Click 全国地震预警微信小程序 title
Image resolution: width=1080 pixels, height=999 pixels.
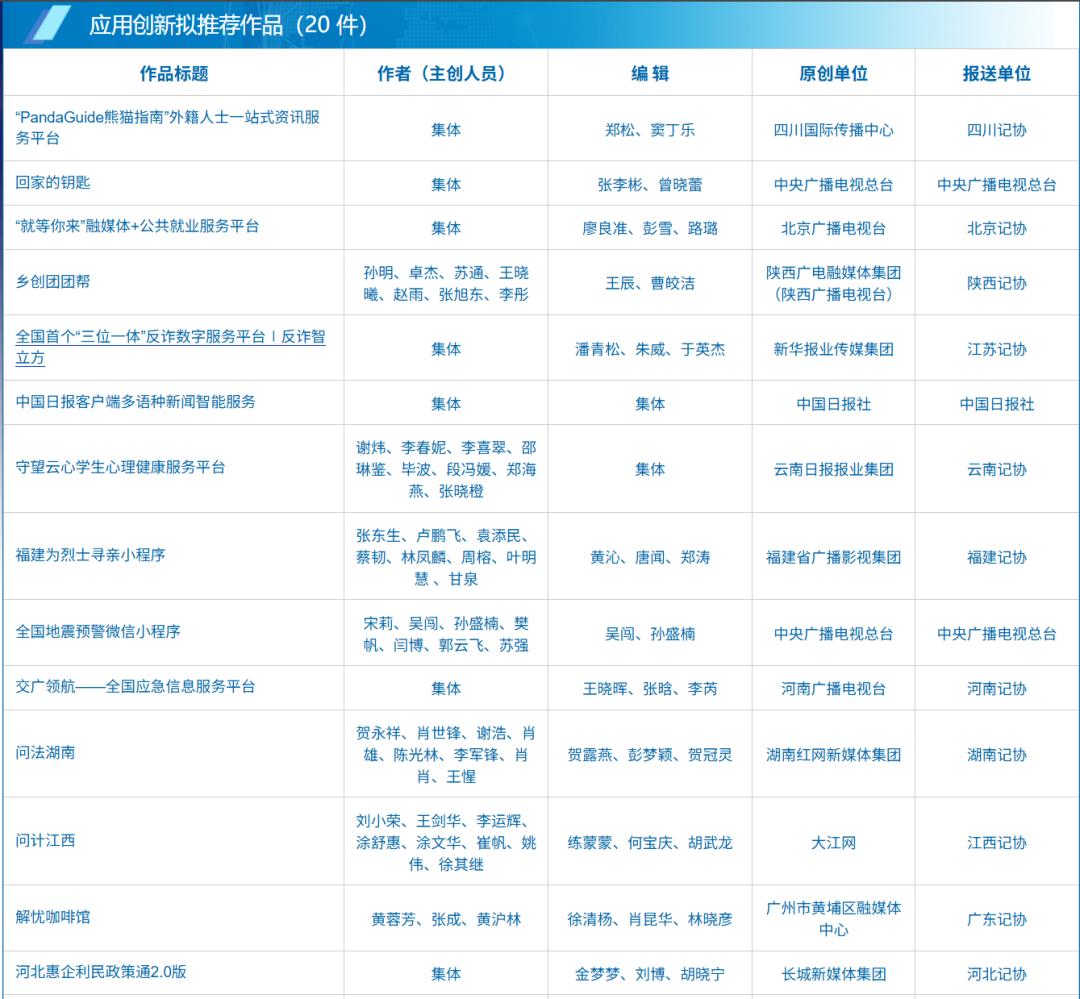pyautogui.click(x=98, y=631)
